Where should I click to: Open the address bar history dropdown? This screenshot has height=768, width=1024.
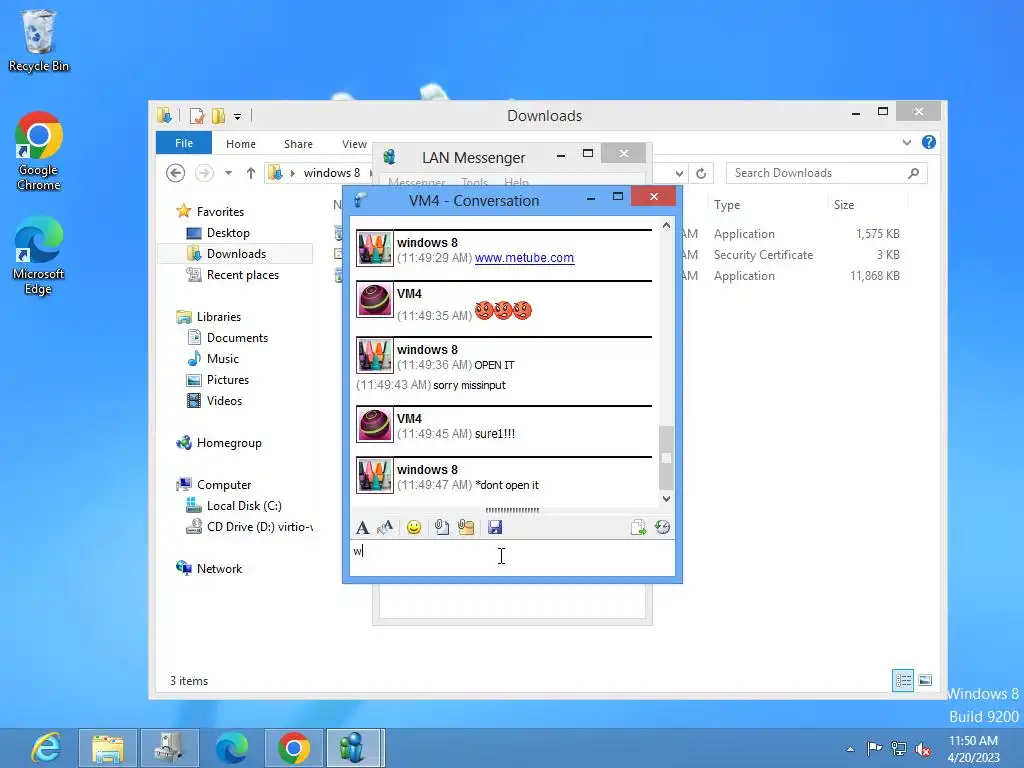[680, 173]
